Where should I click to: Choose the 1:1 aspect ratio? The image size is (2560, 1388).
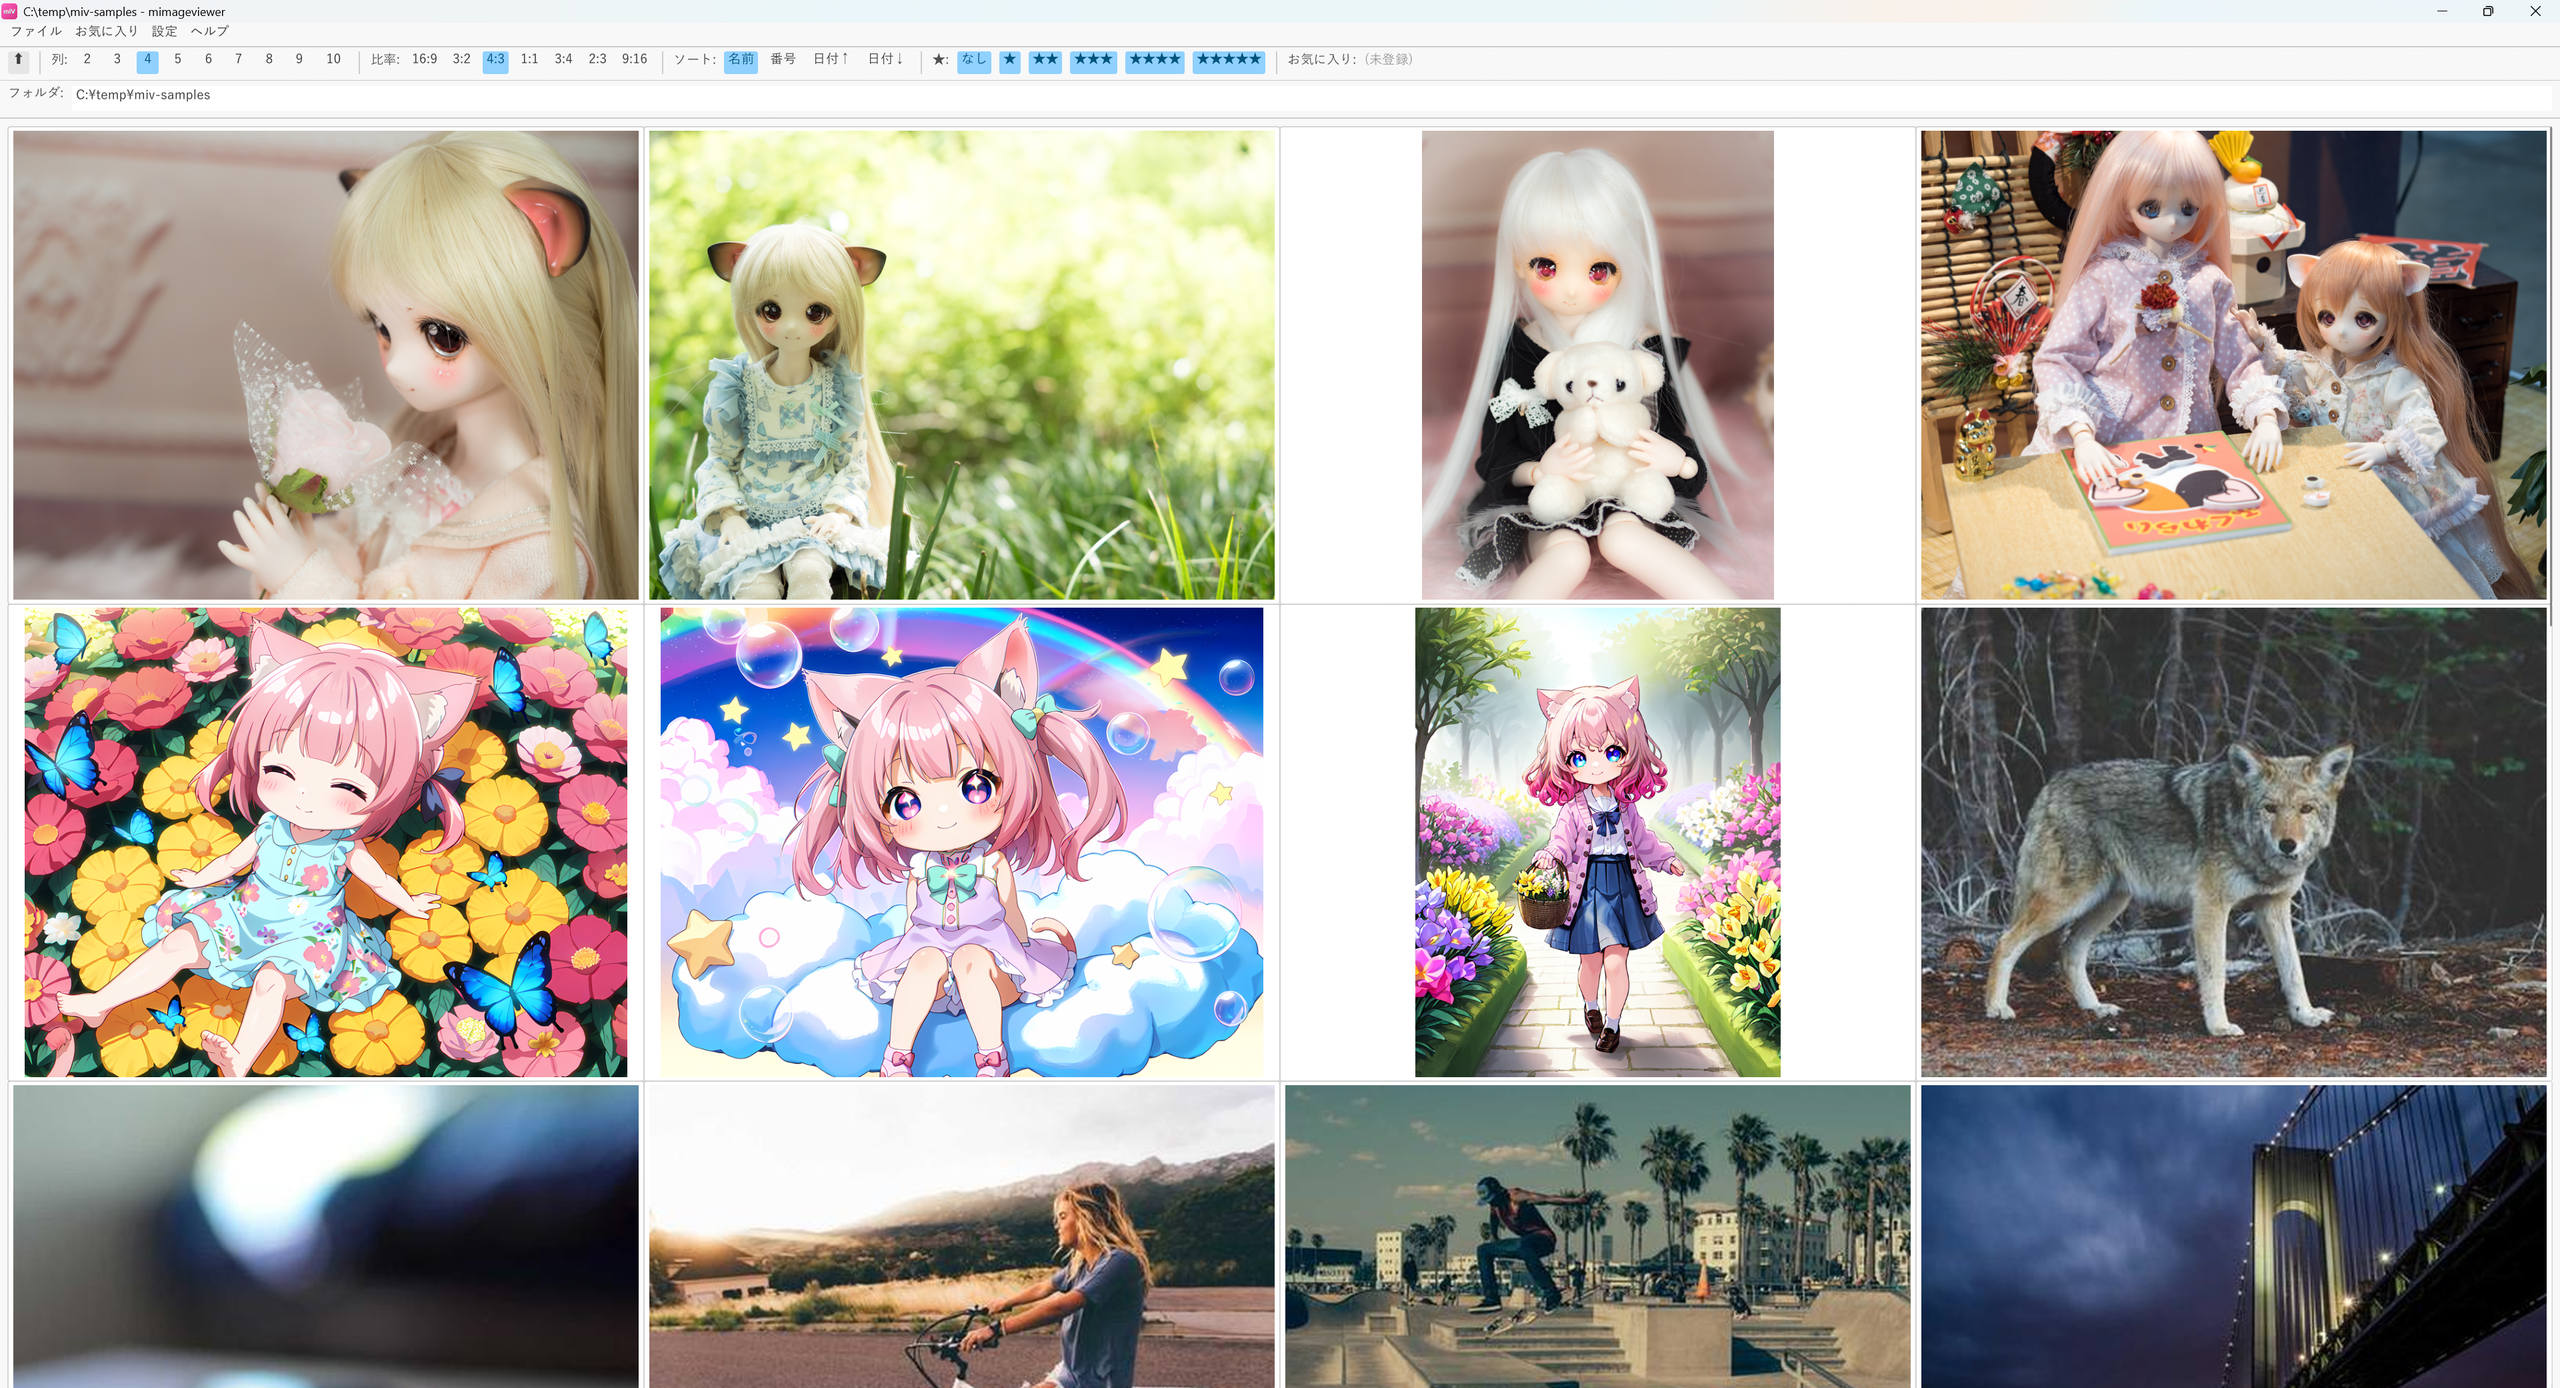[530, 60]
